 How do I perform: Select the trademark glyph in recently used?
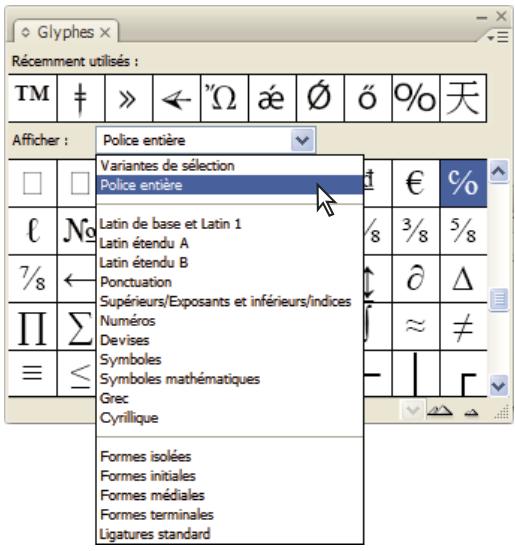(32, 98)
